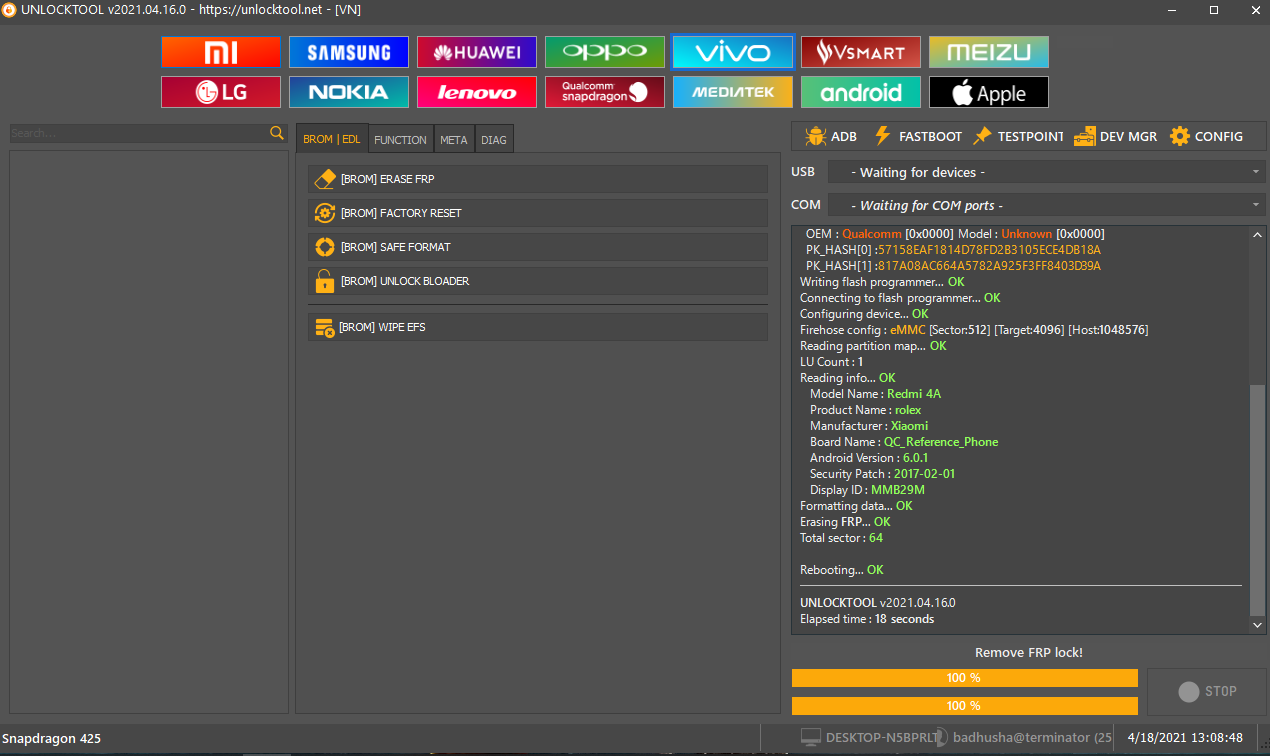This screenshot has height=756, width=1270.
Task: Run [BROM] UNLOCK BLOADER
Action: tap(538, 281)
